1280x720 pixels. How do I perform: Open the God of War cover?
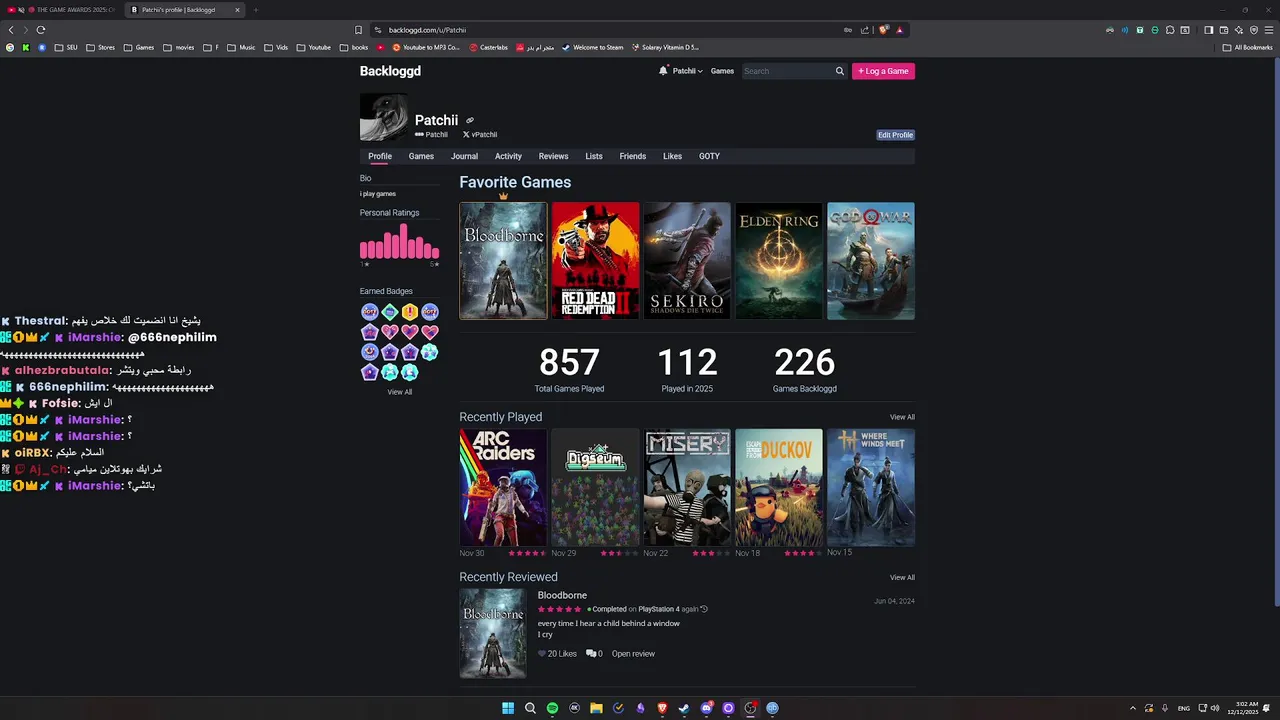pyautogui.click(x=871, y=261)
